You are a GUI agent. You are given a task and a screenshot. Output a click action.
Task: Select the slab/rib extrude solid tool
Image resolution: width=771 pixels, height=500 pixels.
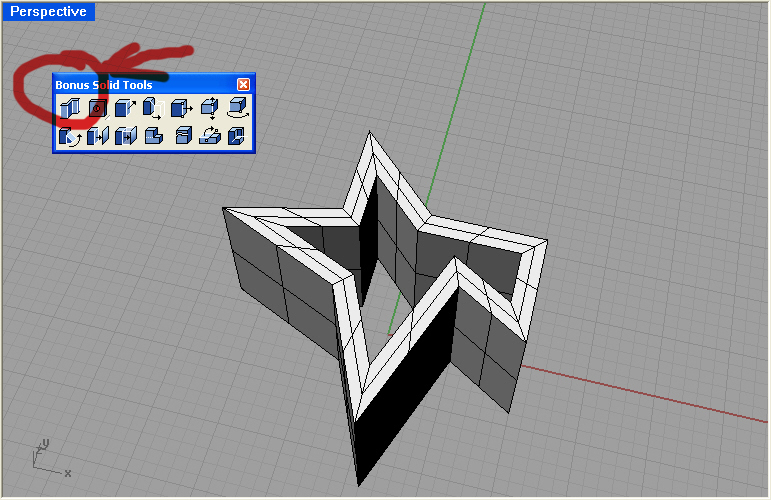[x=69, y=109]
